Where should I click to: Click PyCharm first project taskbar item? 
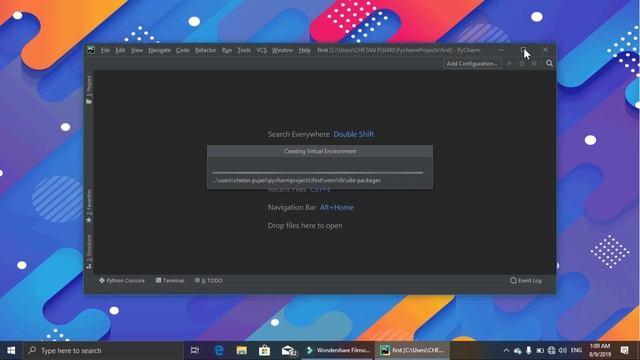point(412,350)
